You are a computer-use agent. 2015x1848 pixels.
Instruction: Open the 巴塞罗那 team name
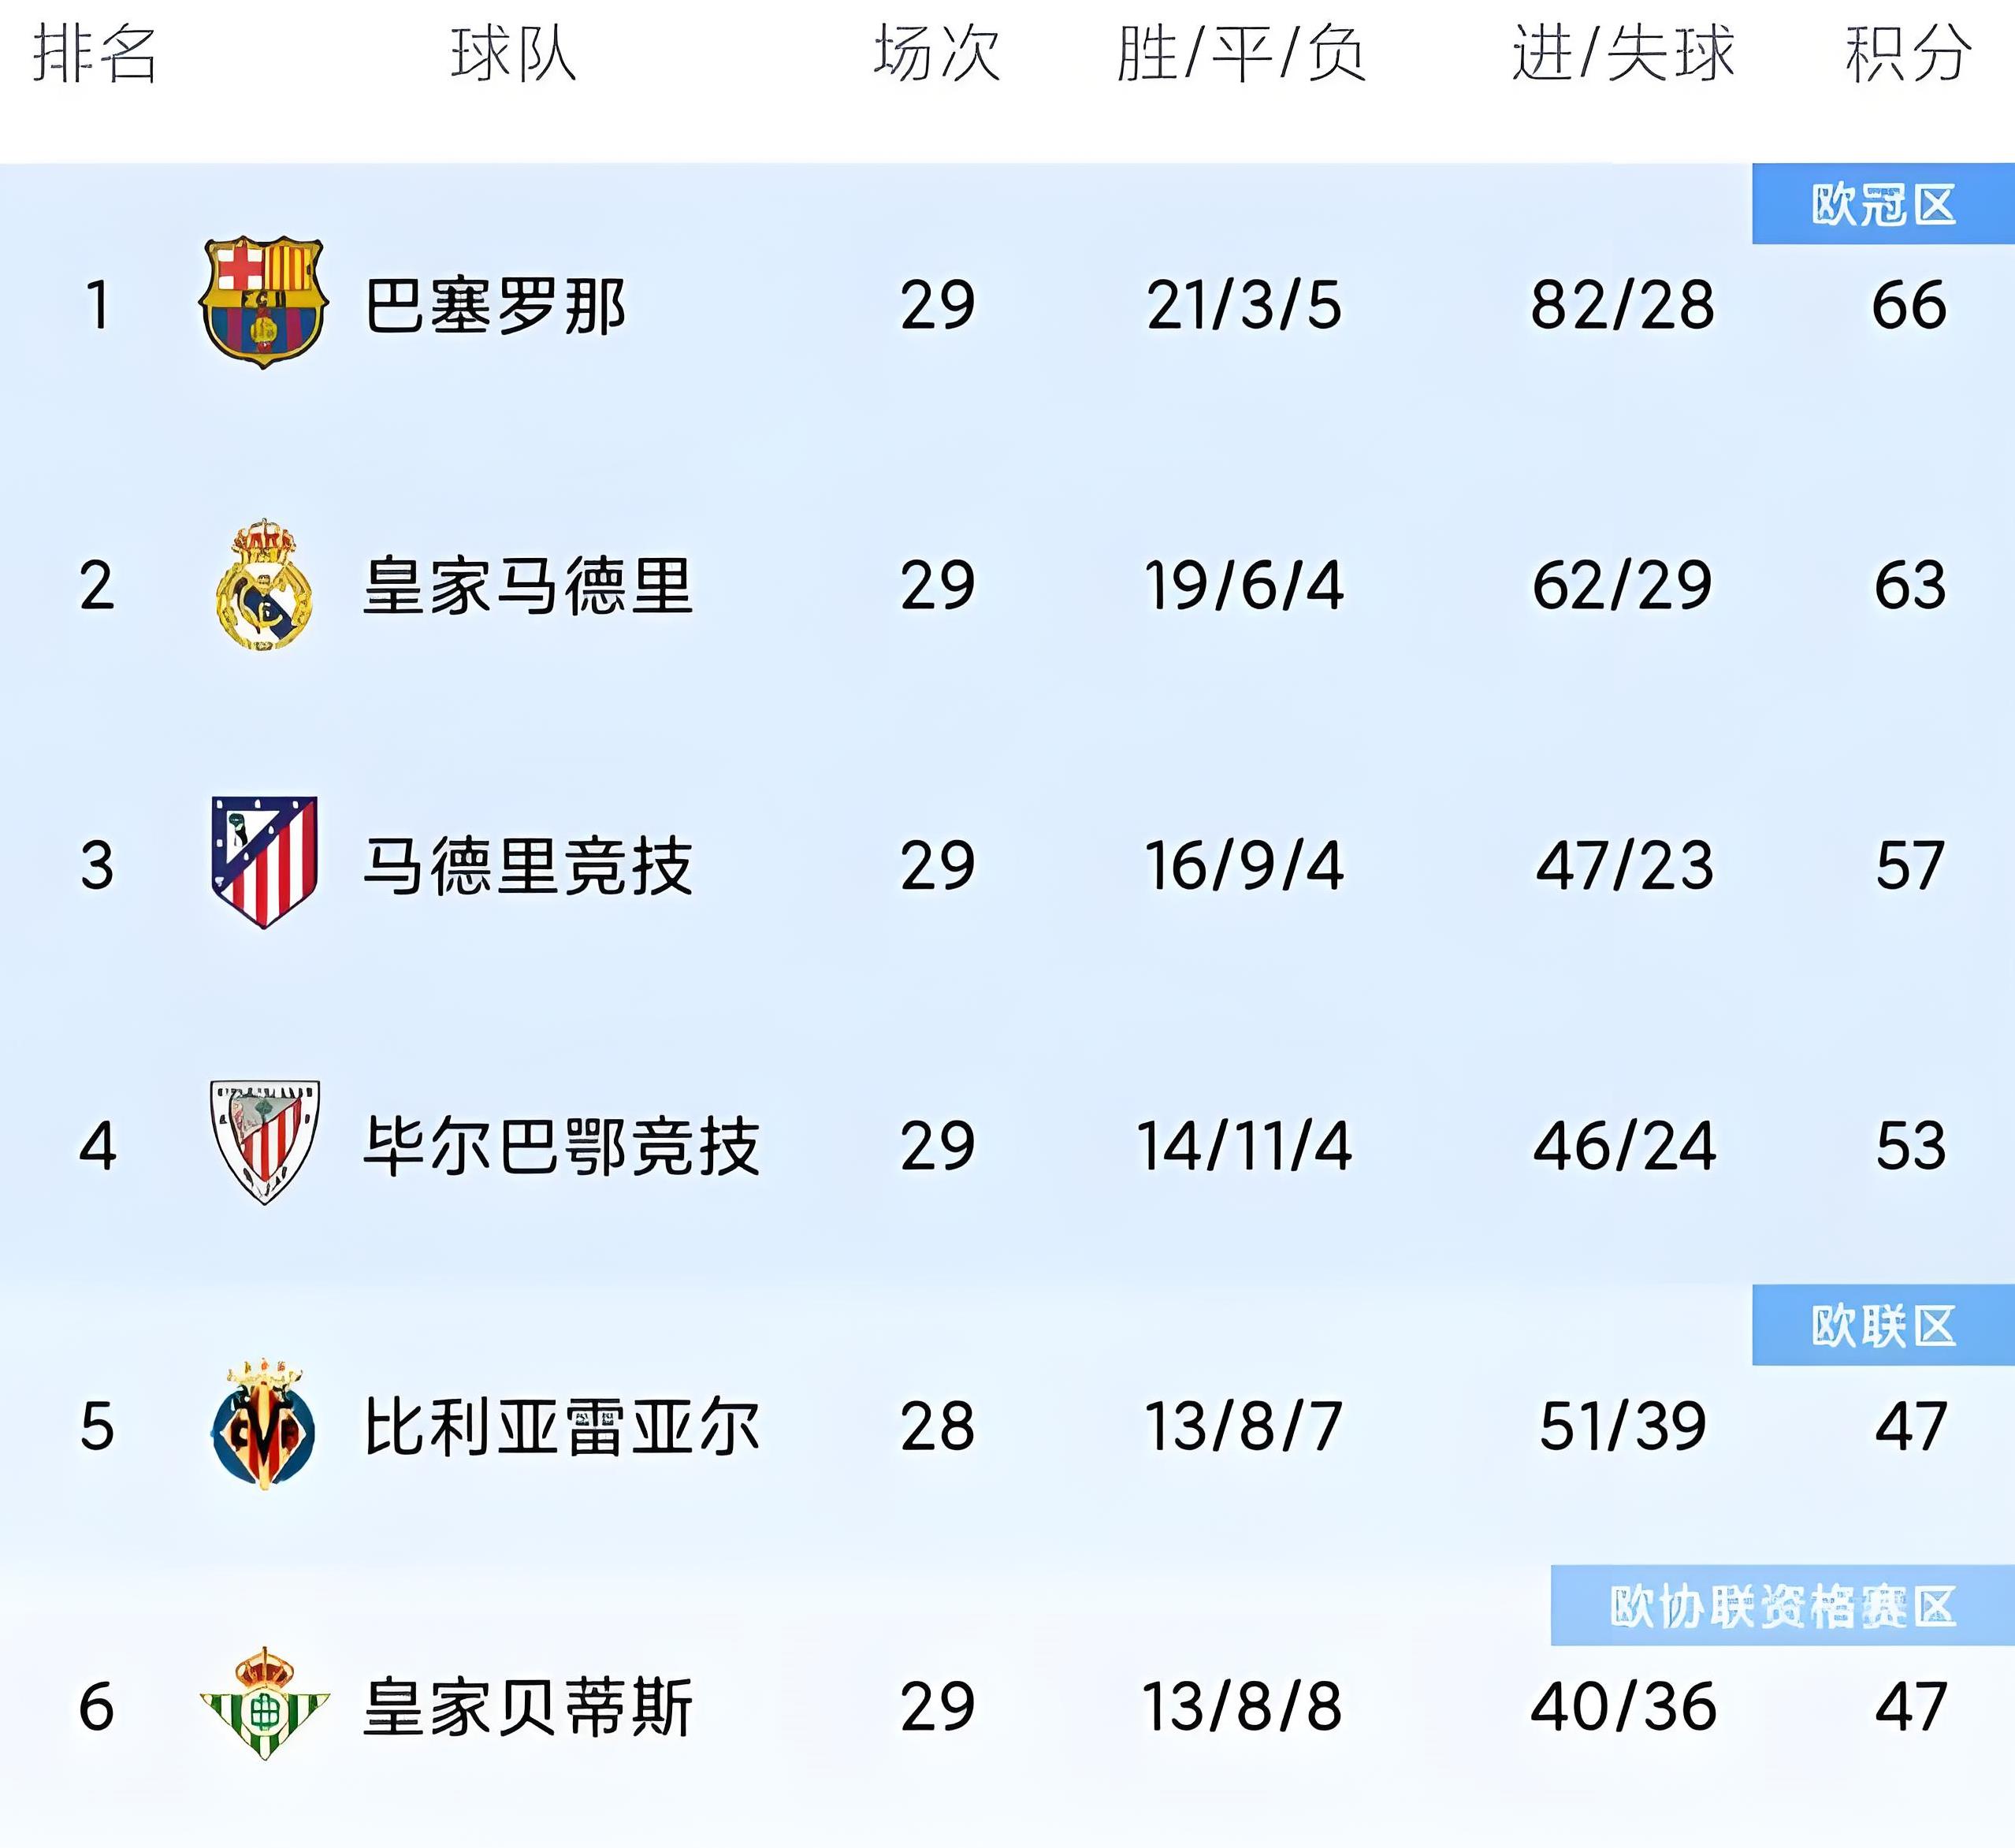pyautogui.click(x=495, y=305)
